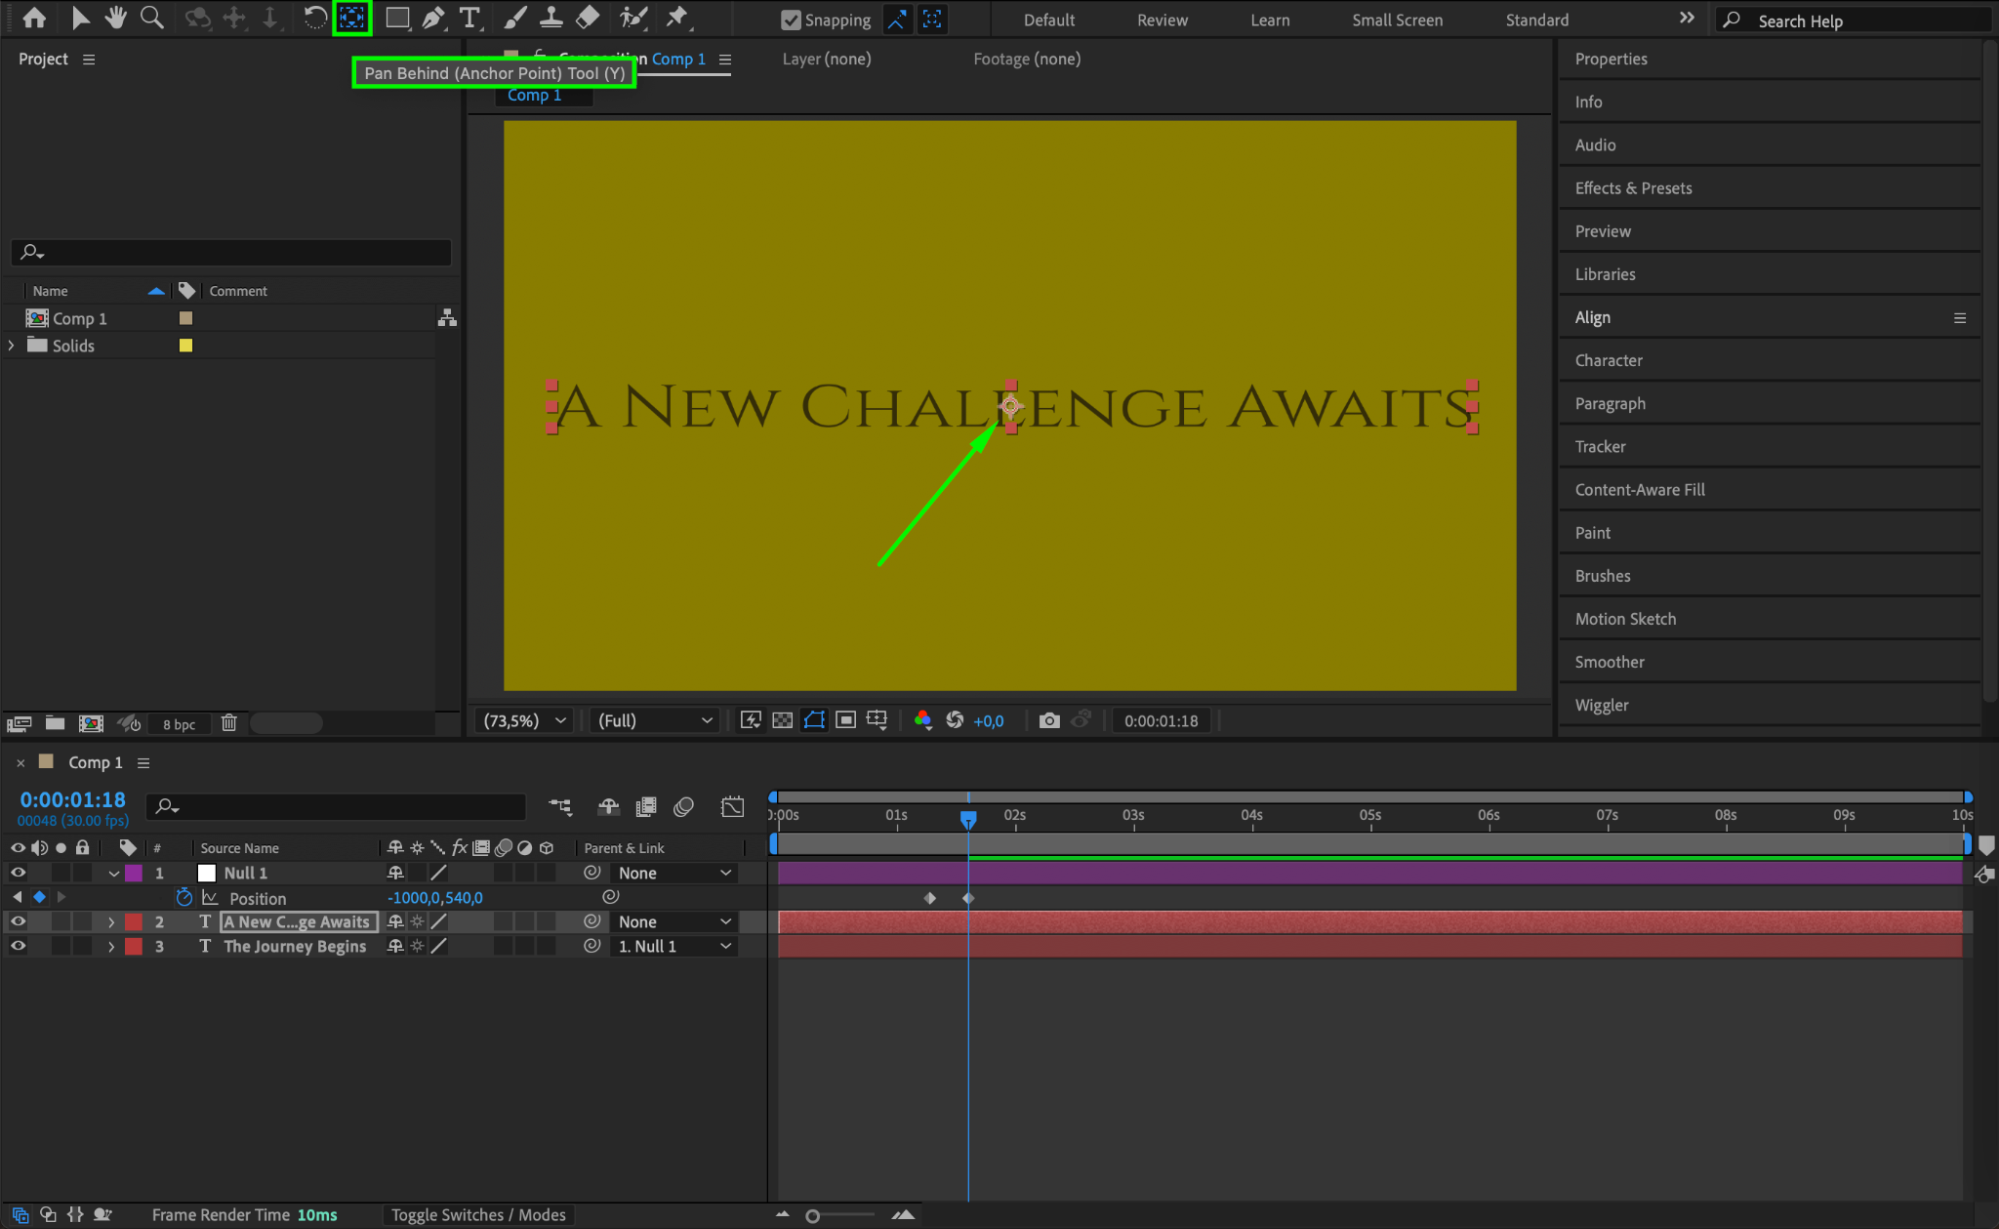Expand the Solids folder
The width and height of the screenshot is (1999, 1229).
click(x=12, y=346)
